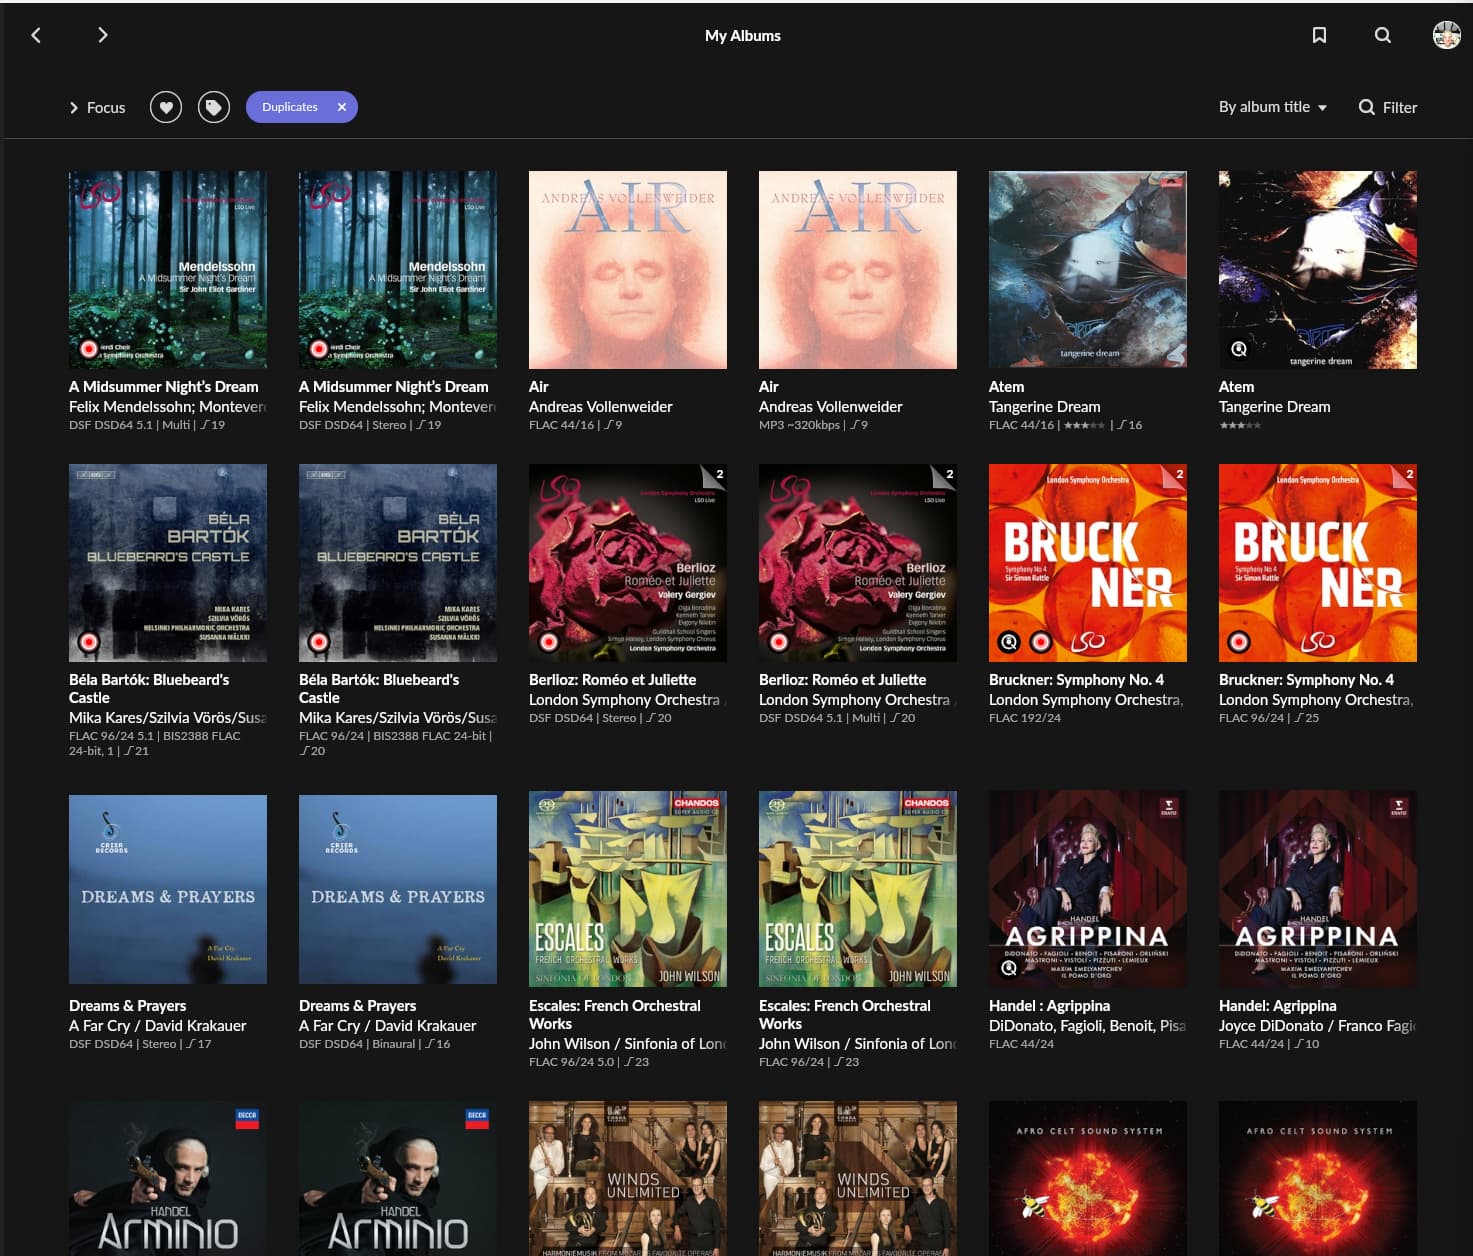Open the tag filter icon
The image size is (1473, 1256).
pyautogui.click(x=214, y=107)
